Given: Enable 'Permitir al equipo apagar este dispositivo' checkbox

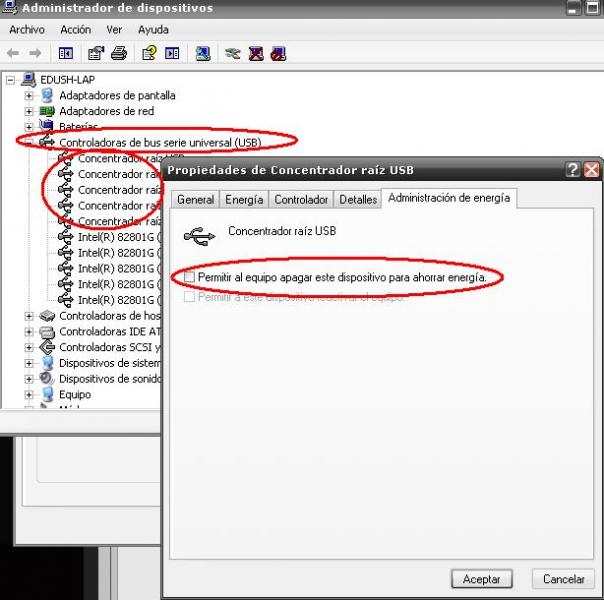Looking at the screenshot, I should [189, 277].
